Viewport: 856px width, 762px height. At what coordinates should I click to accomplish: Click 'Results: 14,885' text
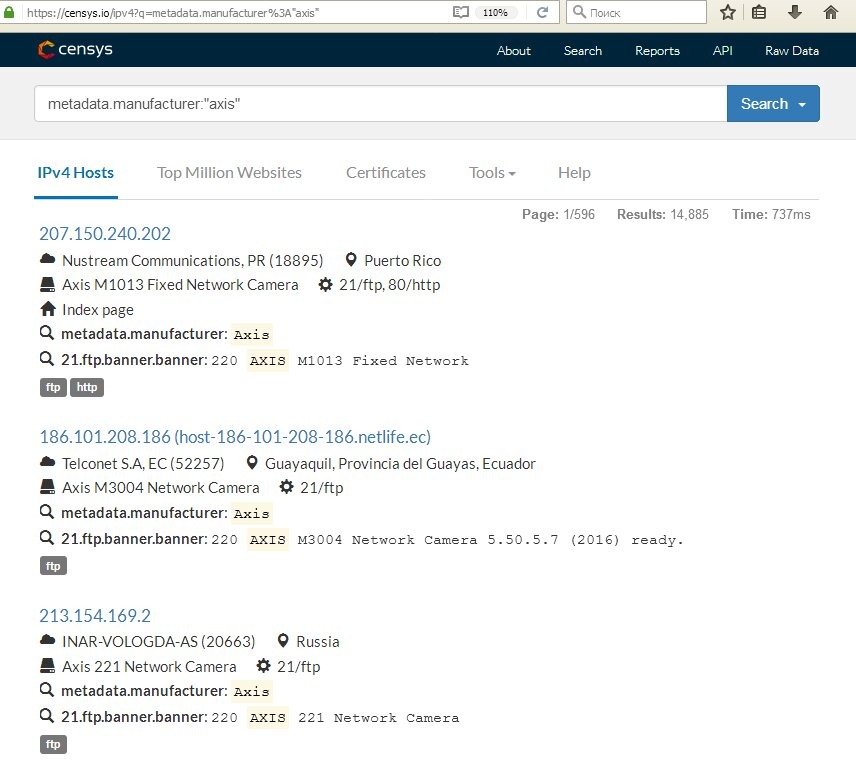[663, 215]
